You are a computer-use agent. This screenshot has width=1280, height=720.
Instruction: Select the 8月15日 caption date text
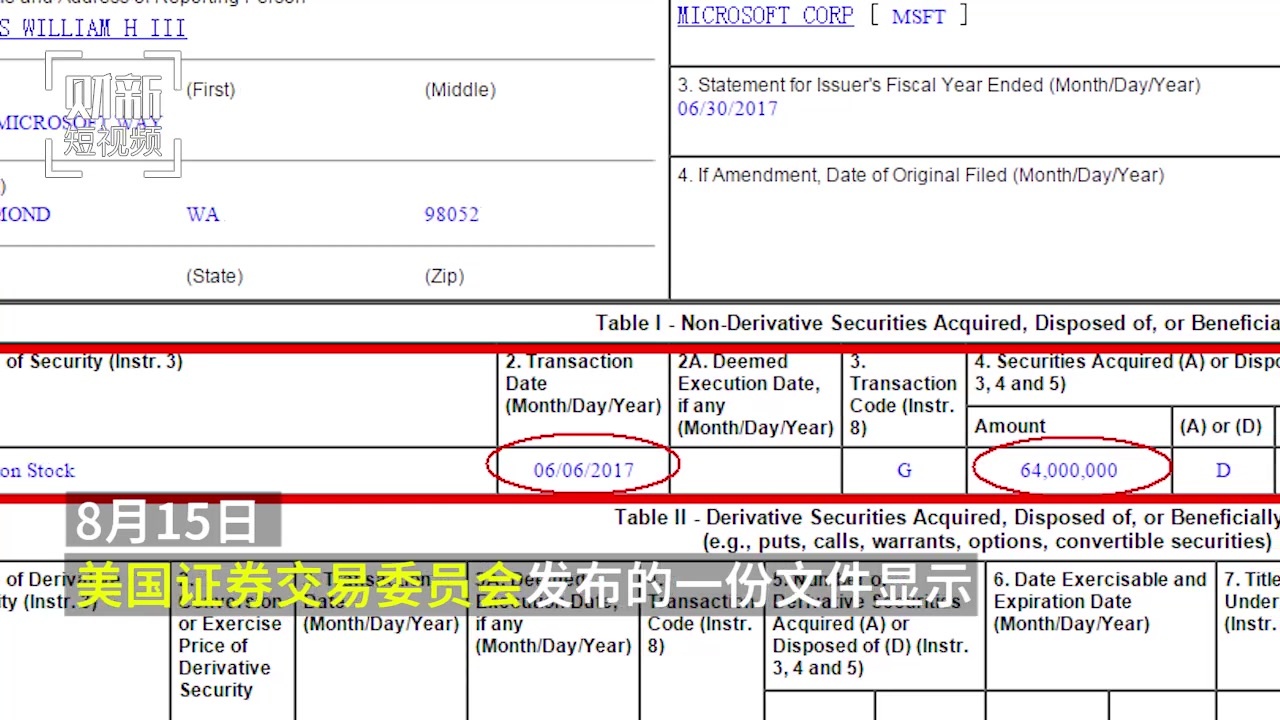point(167,522)
